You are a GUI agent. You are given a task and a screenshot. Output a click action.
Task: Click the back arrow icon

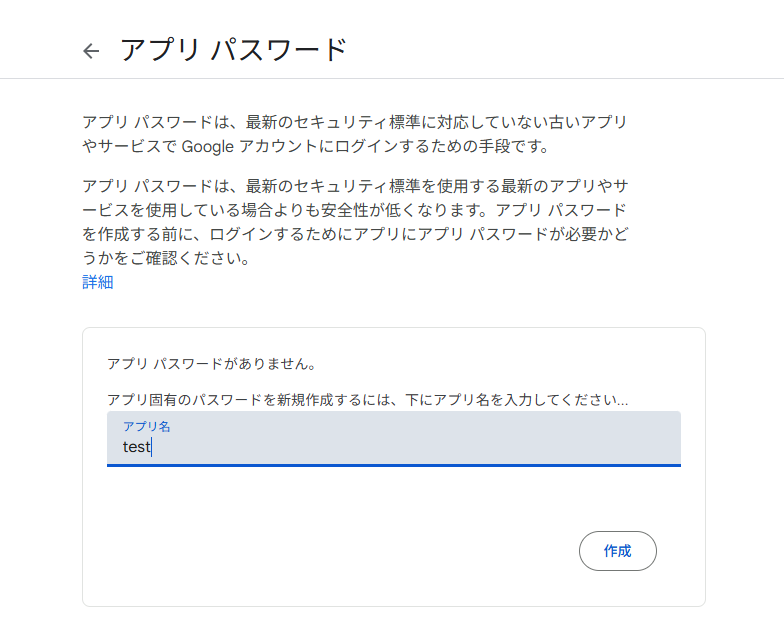coord(91,50)
